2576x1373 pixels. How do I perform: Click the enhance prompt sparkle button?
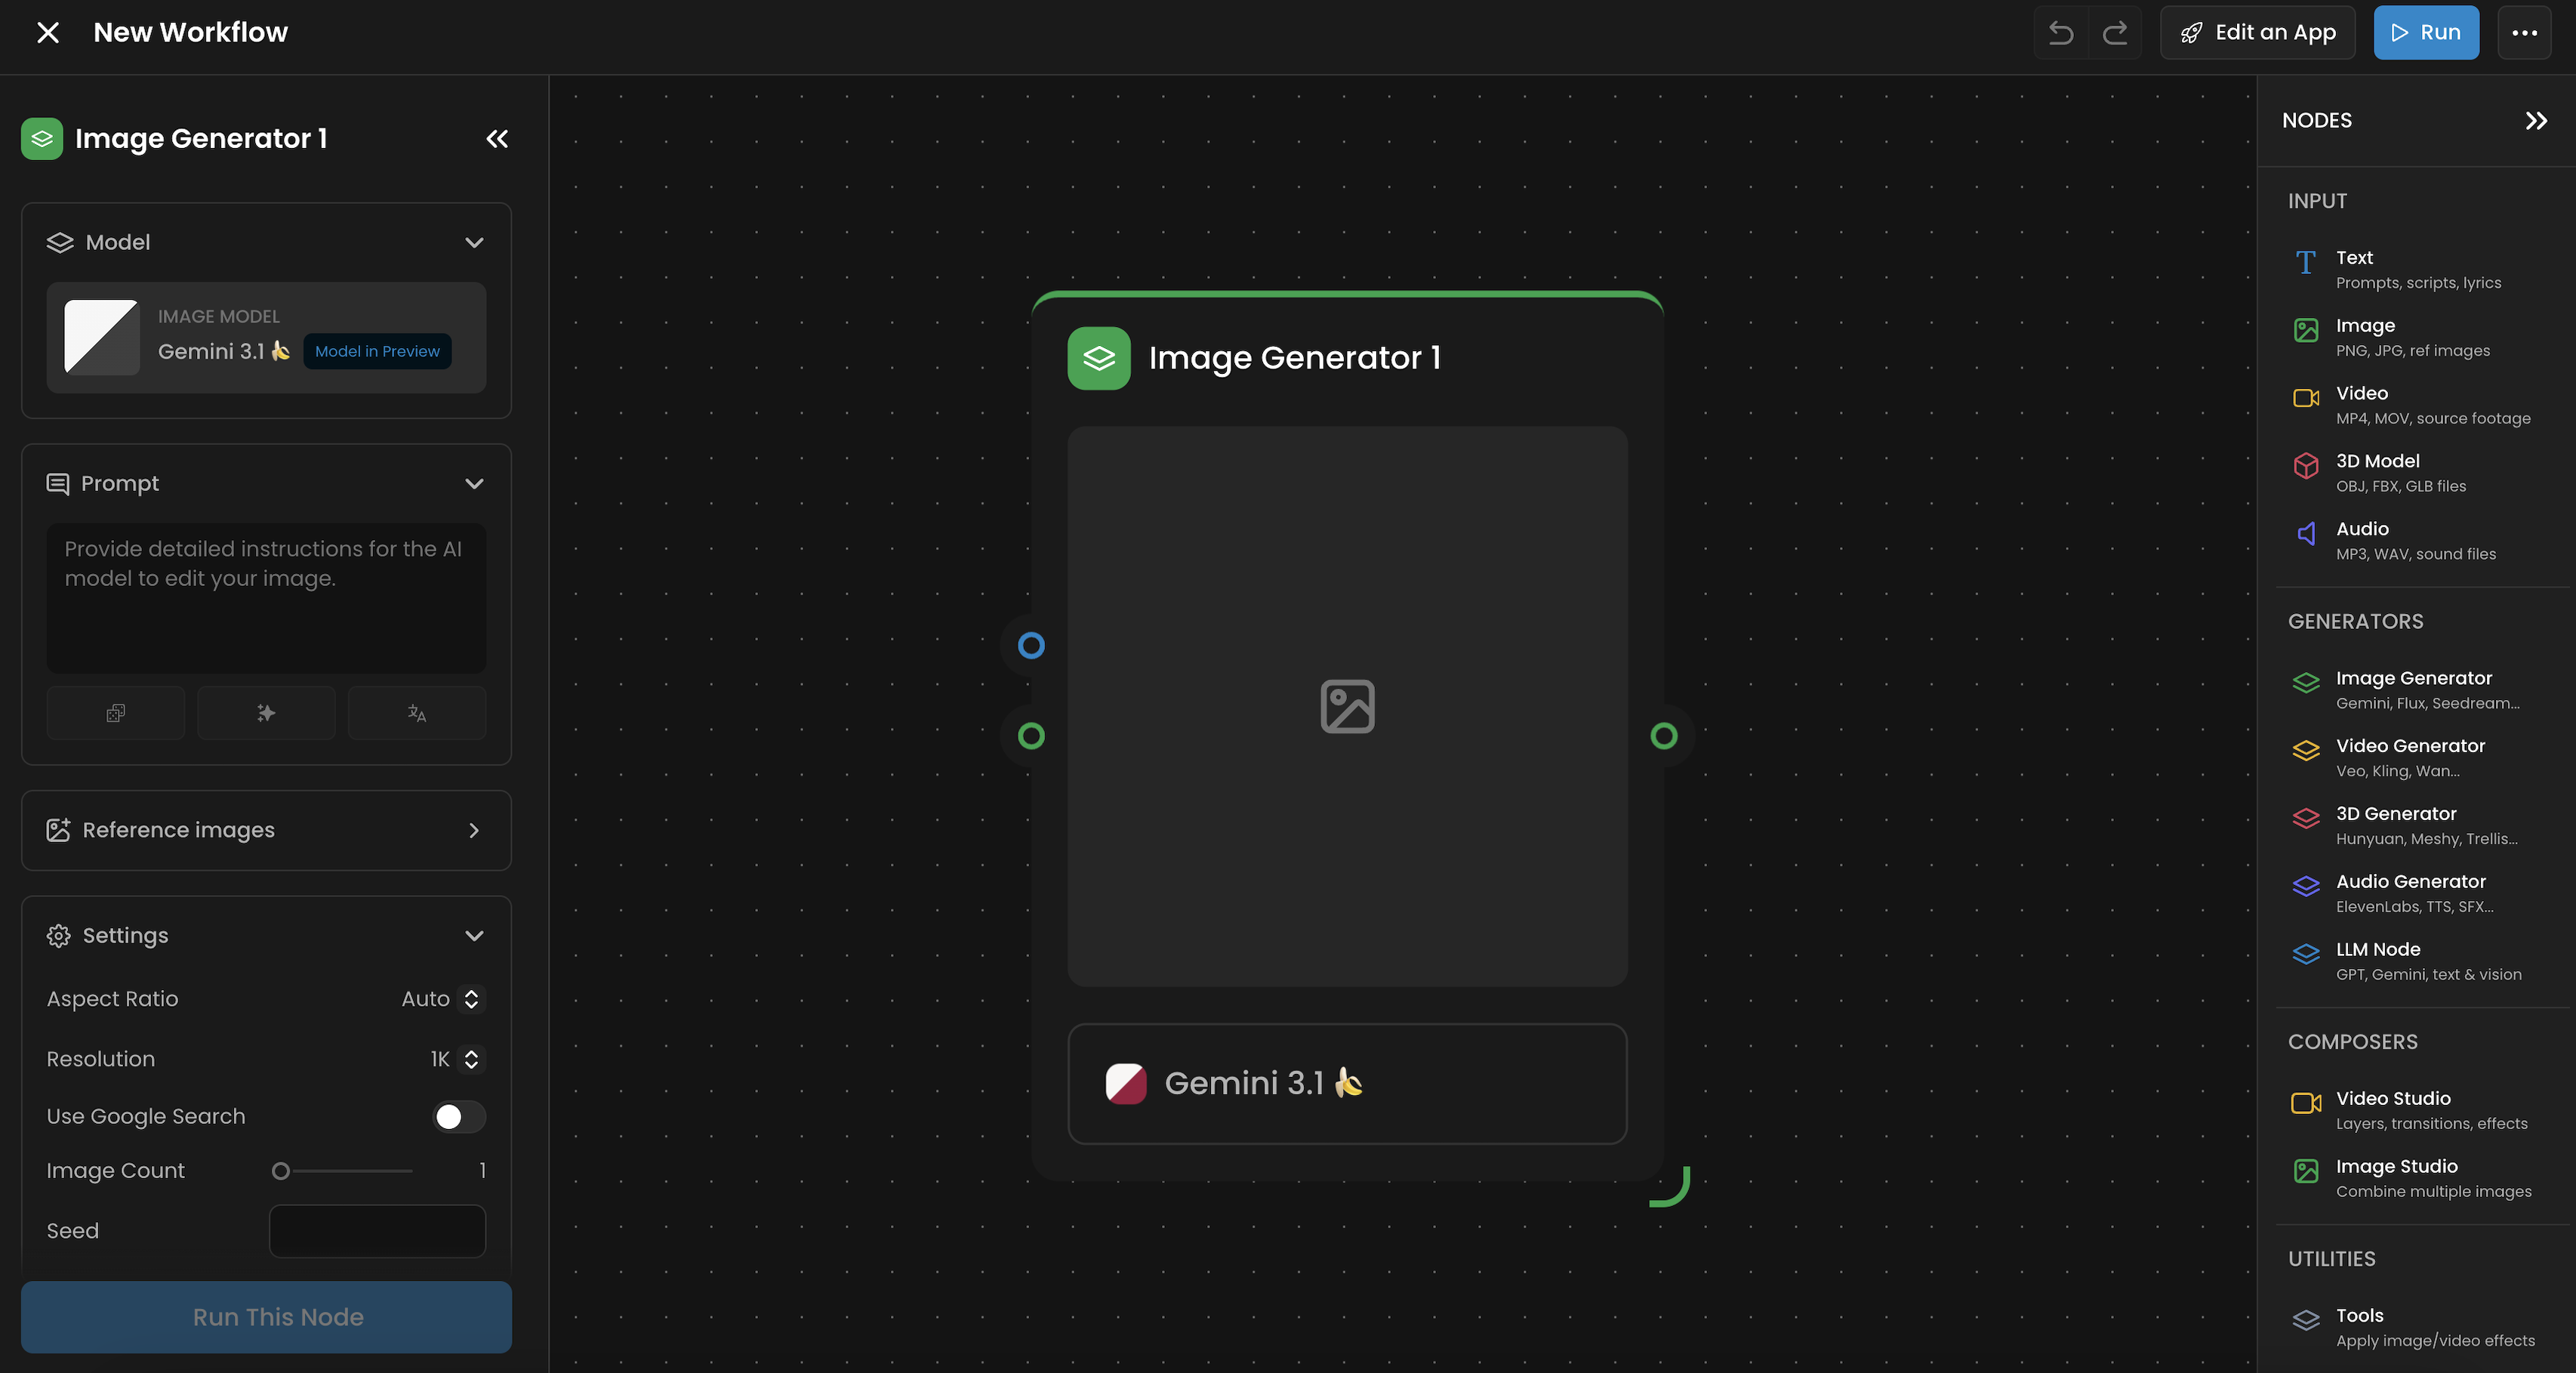266,713
